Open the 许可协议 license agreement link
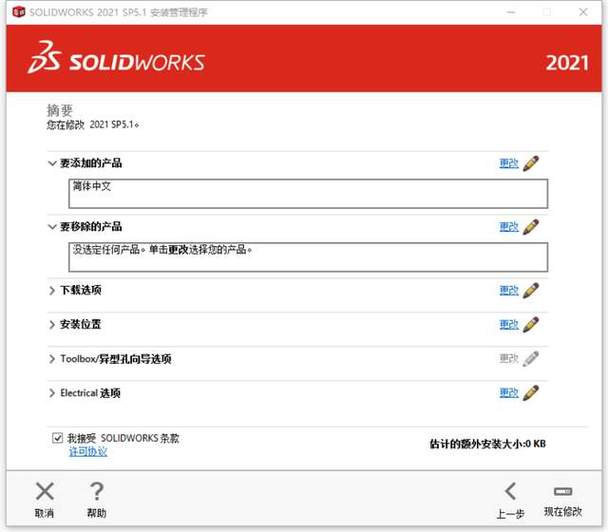The width and height of the screenshot is (608, 532). [88, 452]
